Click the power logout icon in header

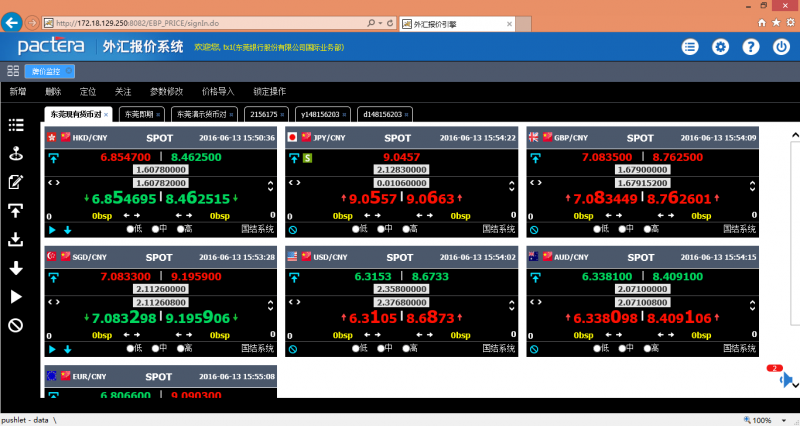coord(780,47)
